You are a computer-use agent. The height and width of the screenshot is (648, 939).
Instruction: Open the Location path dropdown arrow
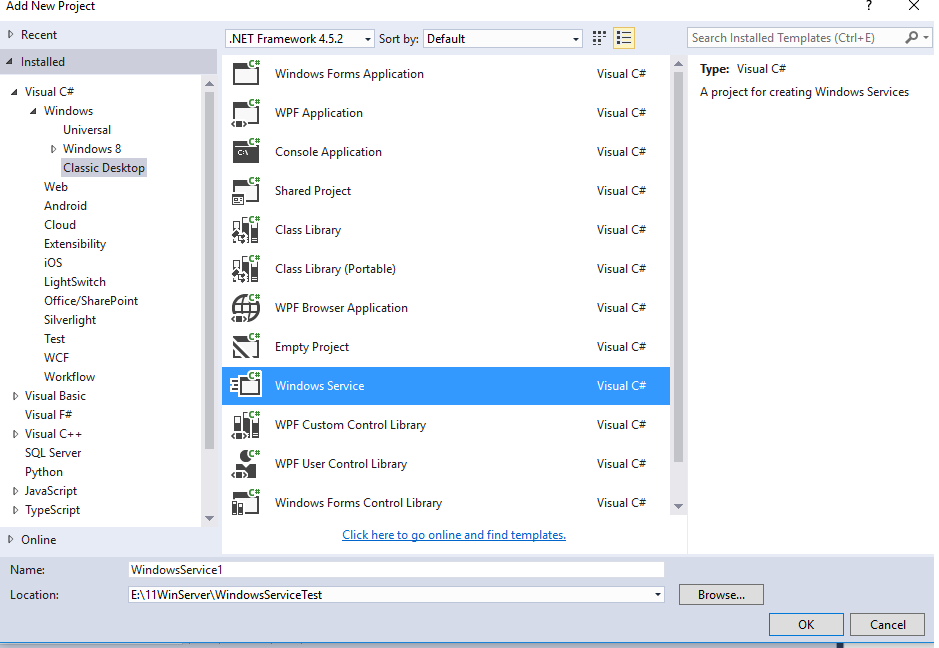click(x=658, y=595)
